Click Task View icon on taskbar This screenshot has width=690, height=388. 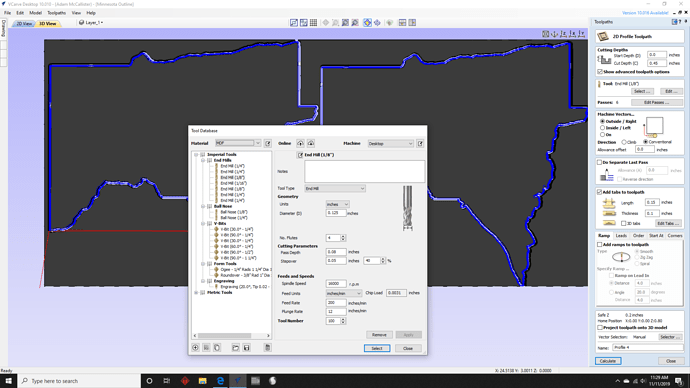click(x=167, y=381)
